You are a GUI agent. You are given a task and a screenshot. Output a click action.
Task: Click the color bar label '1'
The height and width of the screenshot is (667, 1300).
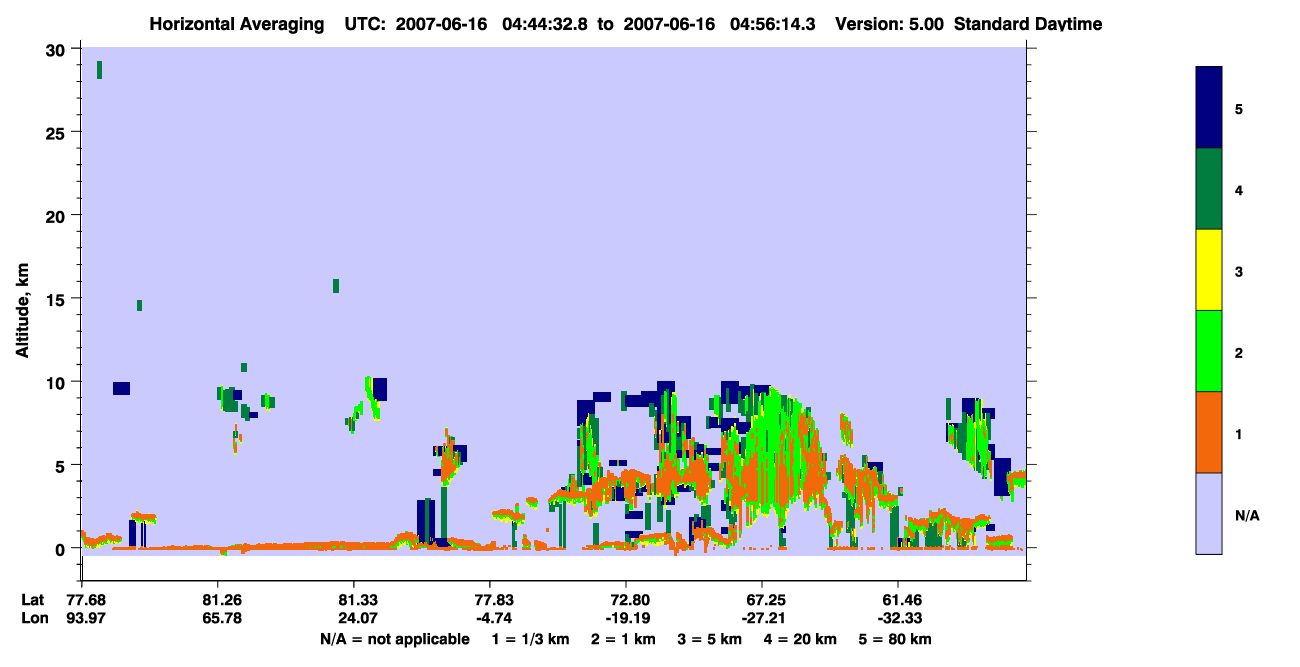[x=1239, y=434]
